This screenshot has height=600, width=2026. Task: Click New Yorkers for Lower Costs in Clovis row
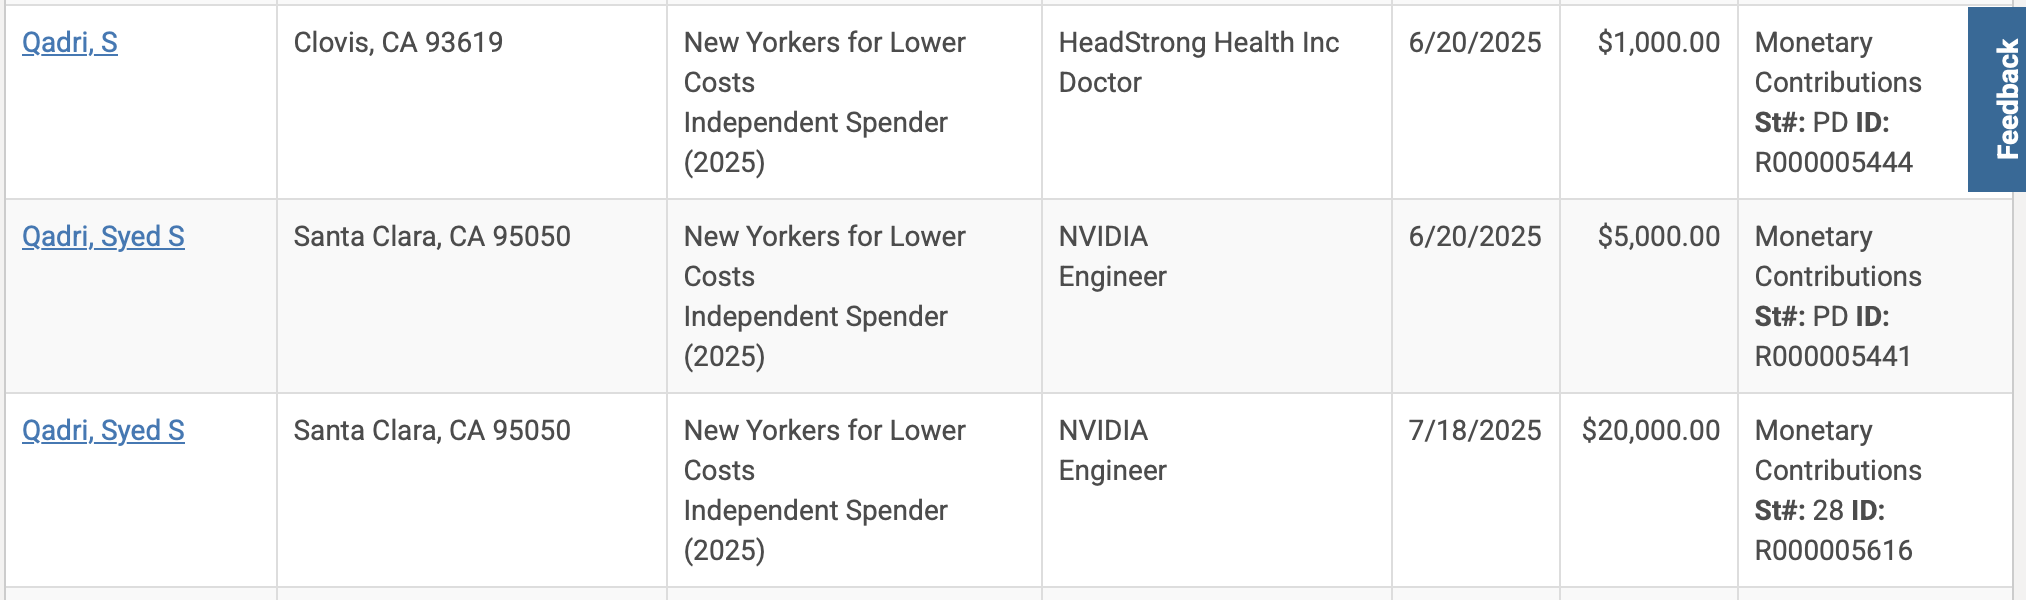824,43
